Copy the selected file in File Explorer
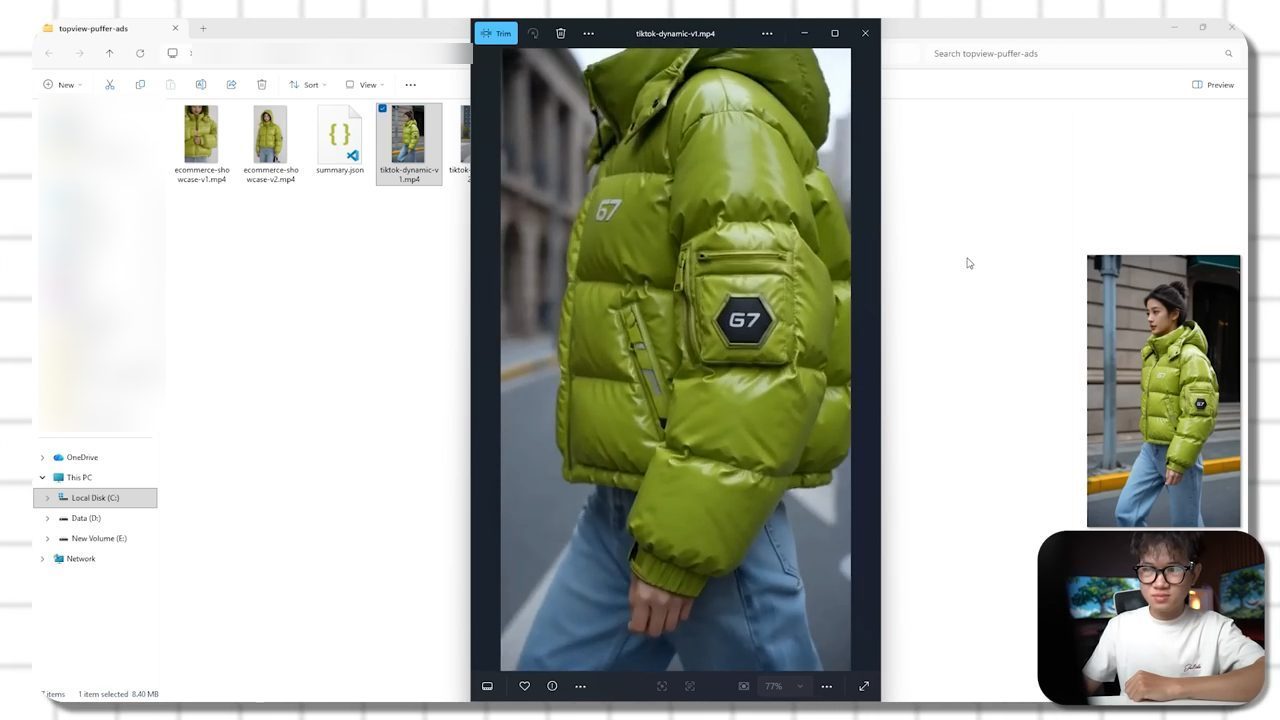 coord(140,85)
